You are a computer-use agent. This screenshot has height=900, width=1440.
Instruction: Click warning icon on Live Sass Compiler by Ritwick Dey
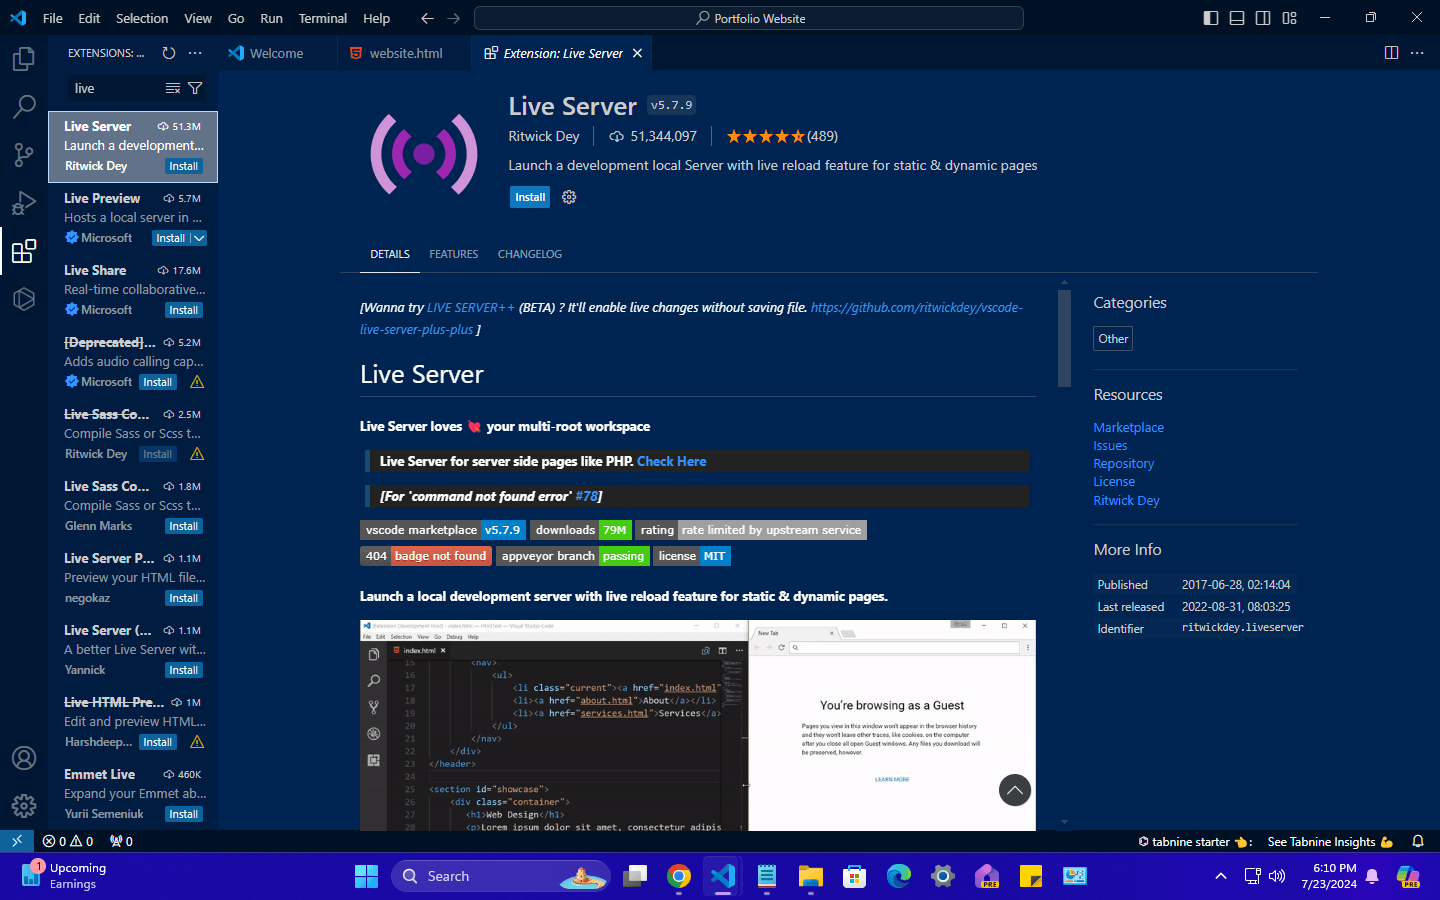(x=197, y=454)
